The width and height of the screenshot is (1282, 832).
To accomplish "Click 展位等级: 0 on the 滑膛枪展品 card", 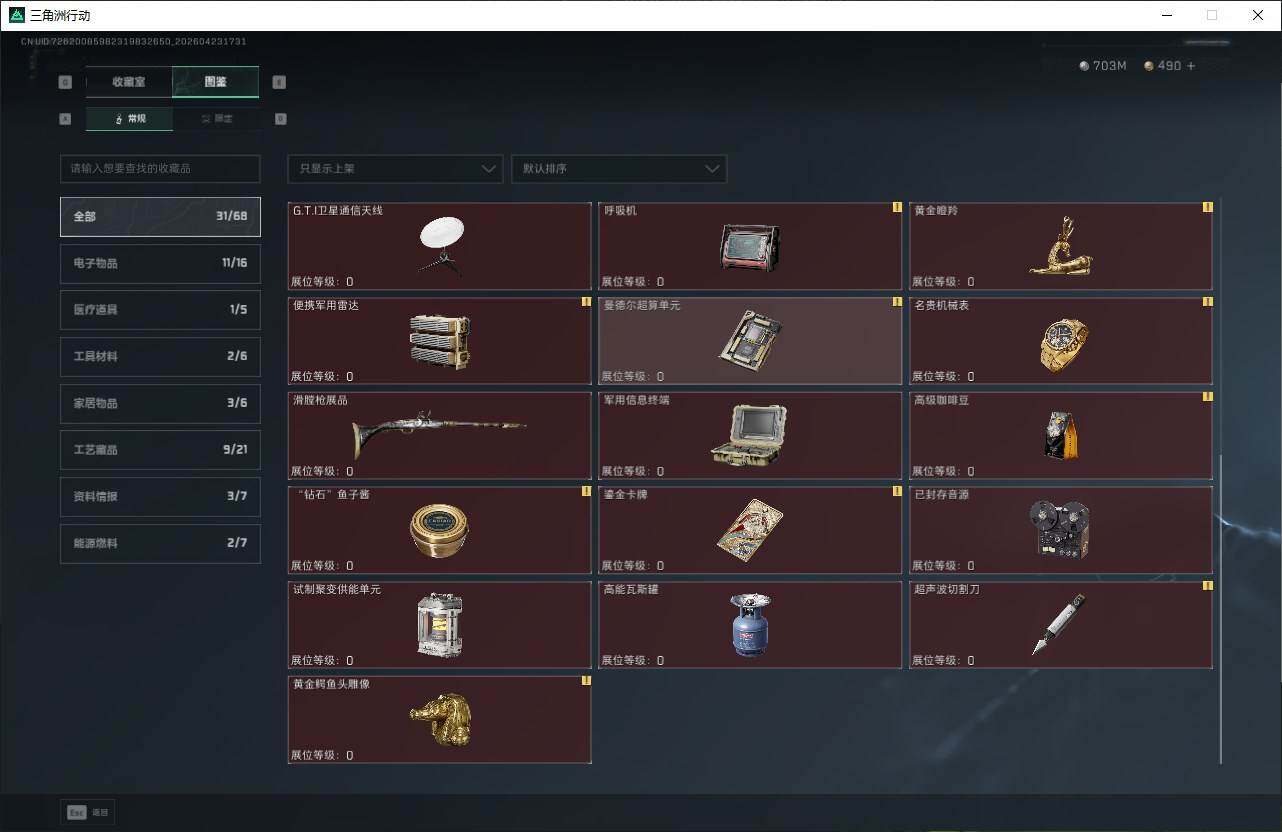I will click(x=322, y=471).
